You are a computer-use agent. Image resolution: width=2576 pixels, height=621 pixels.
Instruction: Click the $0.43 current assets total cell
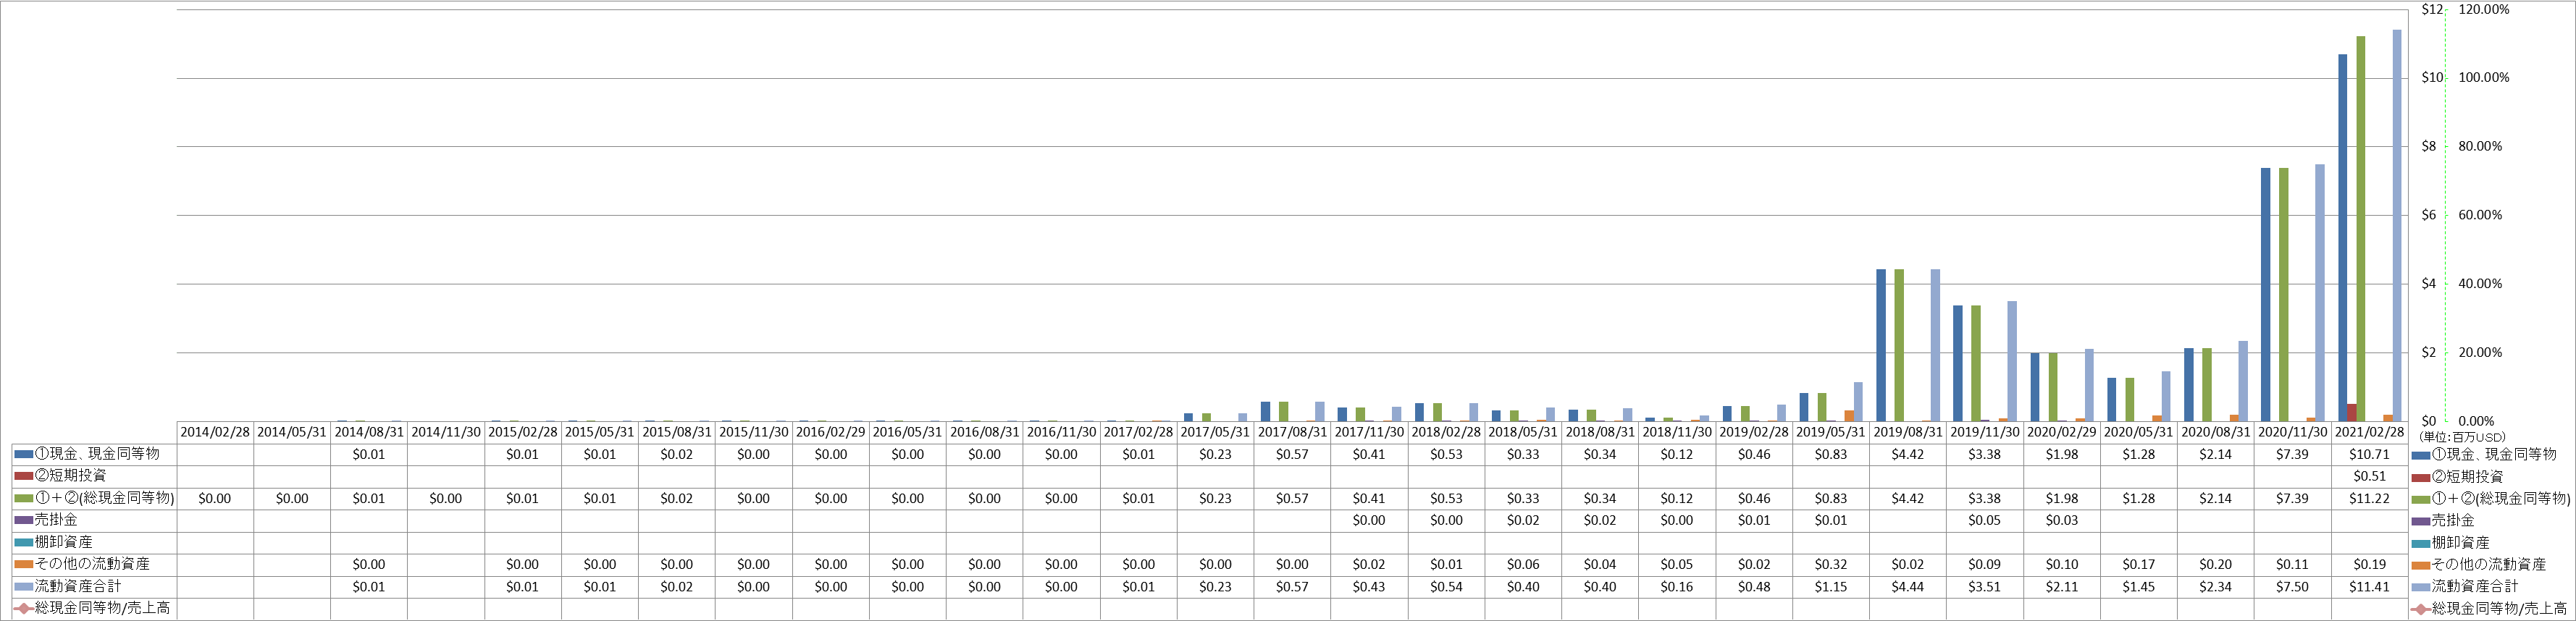tap(1369, 586)
